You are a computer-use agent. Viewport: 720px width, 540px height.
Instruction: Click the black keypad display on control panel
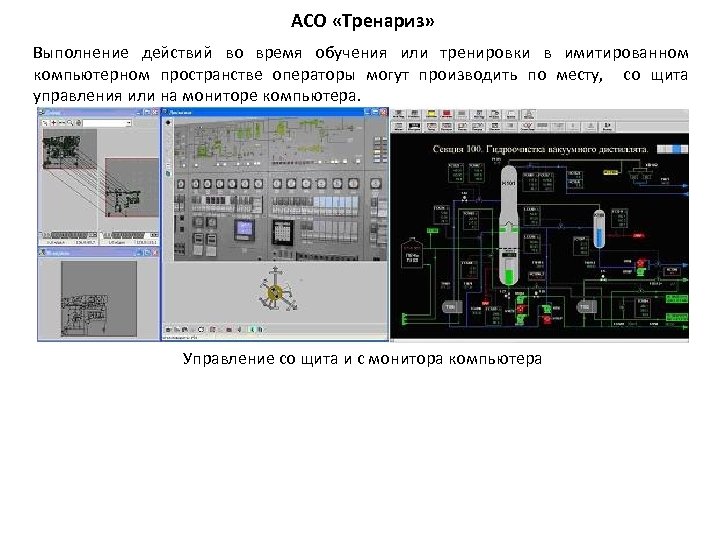coord(283,232)
